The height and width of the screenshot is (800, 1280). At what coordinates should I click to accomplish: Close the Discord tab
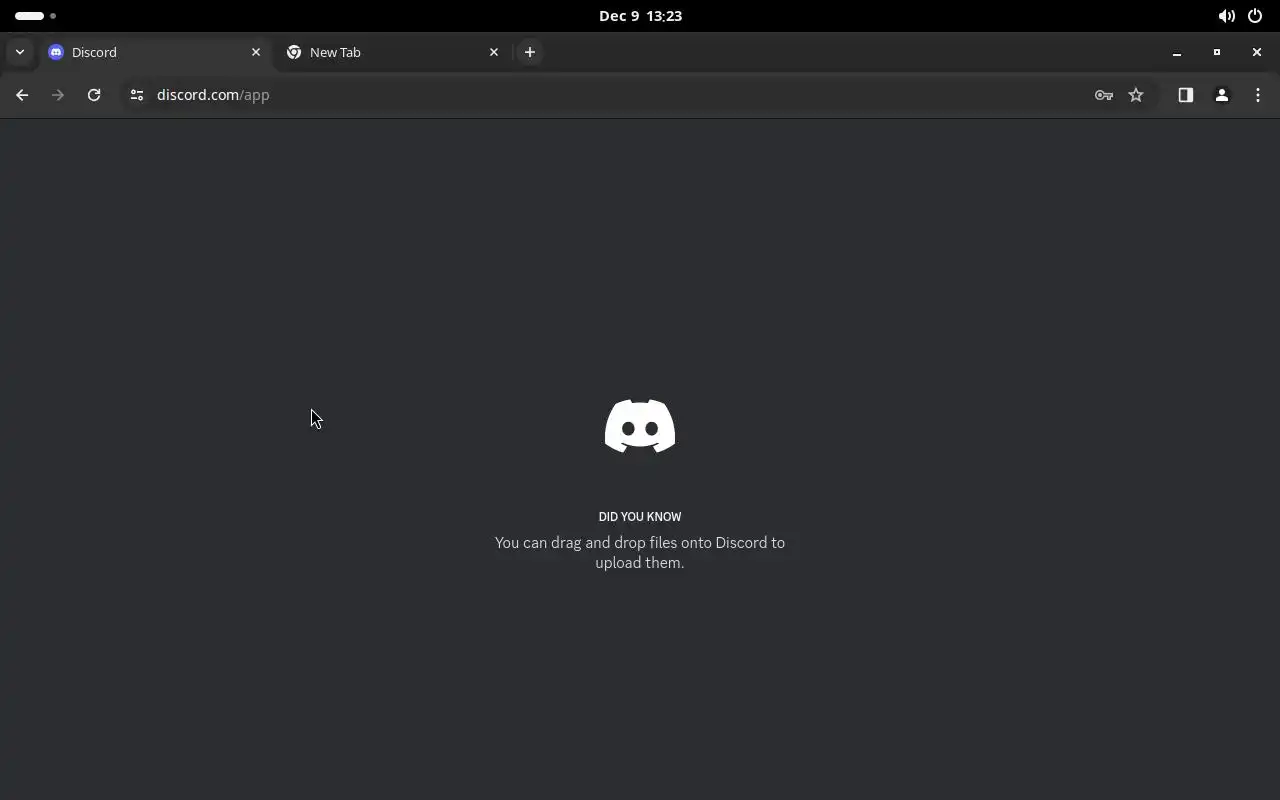tap(256, 52)
